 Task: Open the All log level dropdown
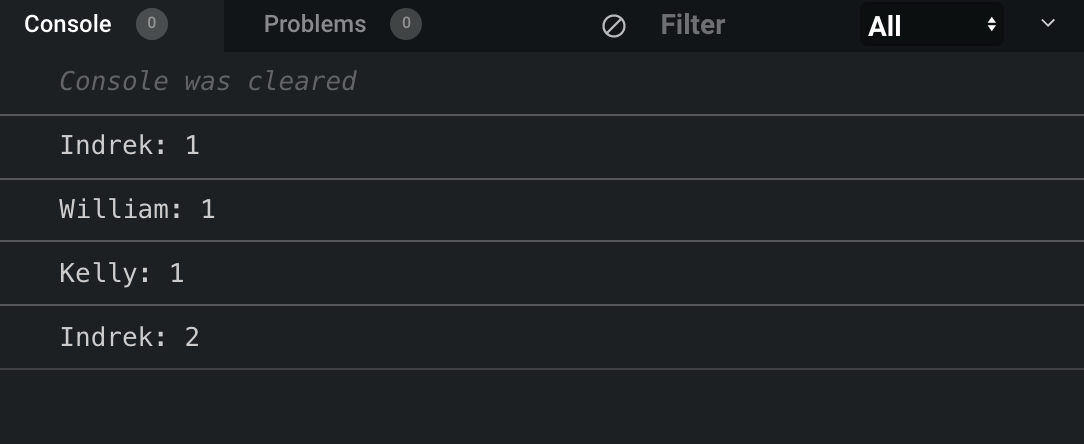click(x=930, y=26)
